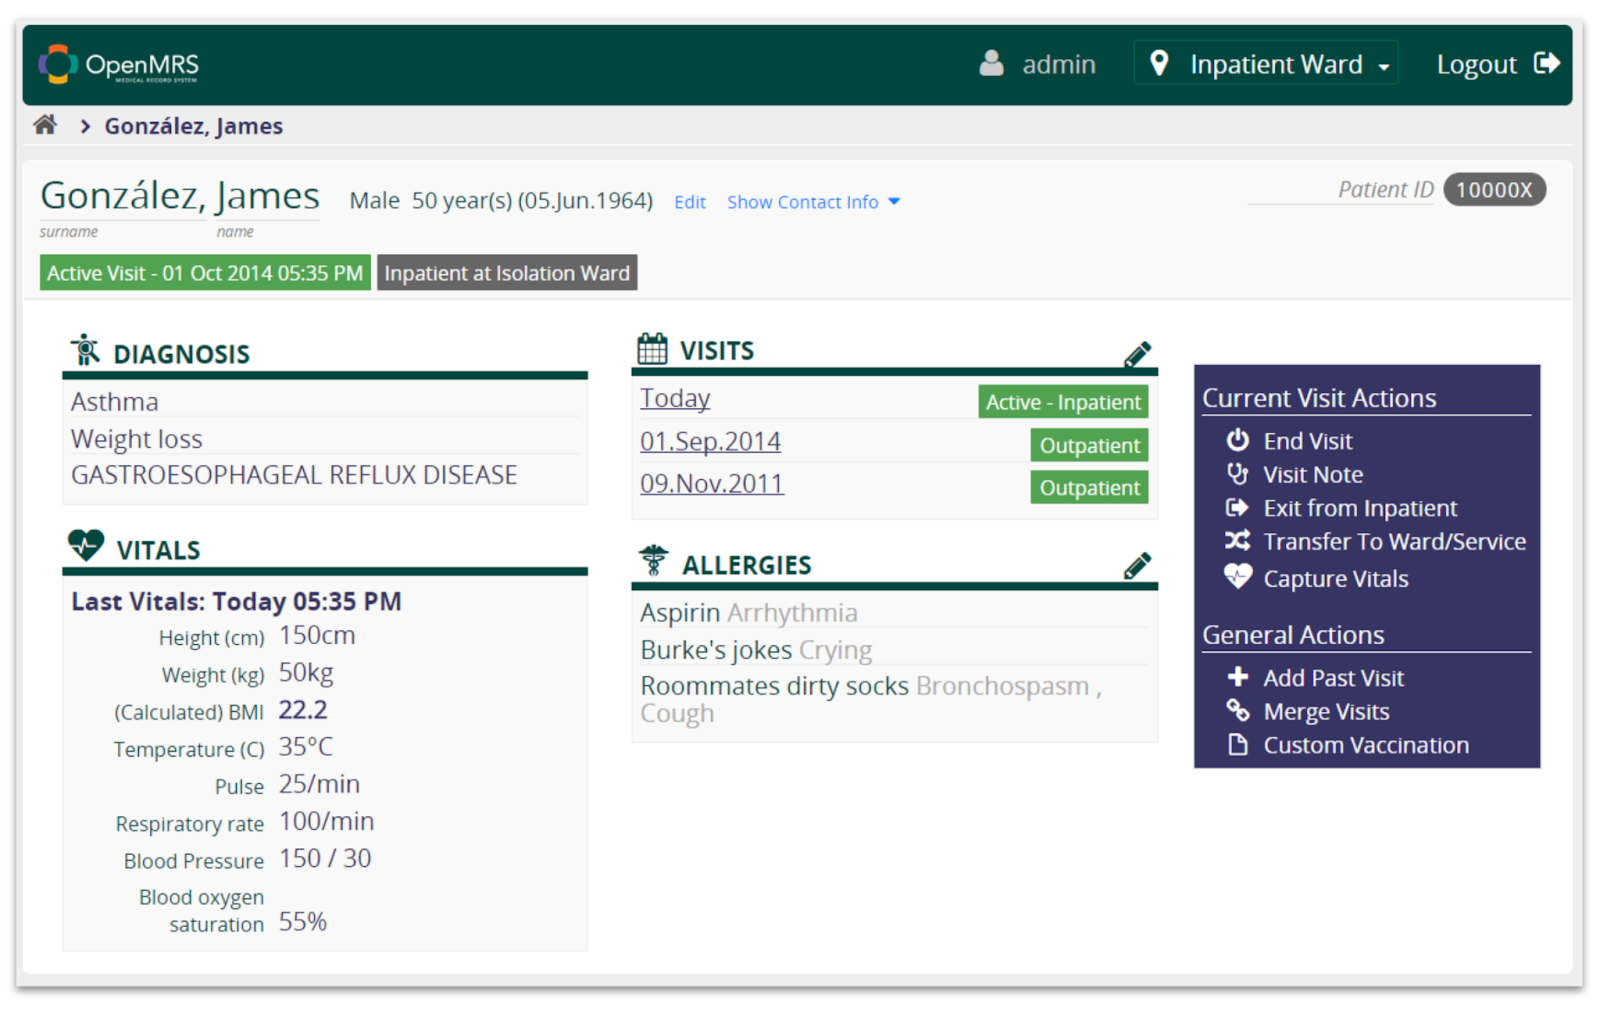
Task: Click the OpenMRS logo
Action: [x=115, y=65]
